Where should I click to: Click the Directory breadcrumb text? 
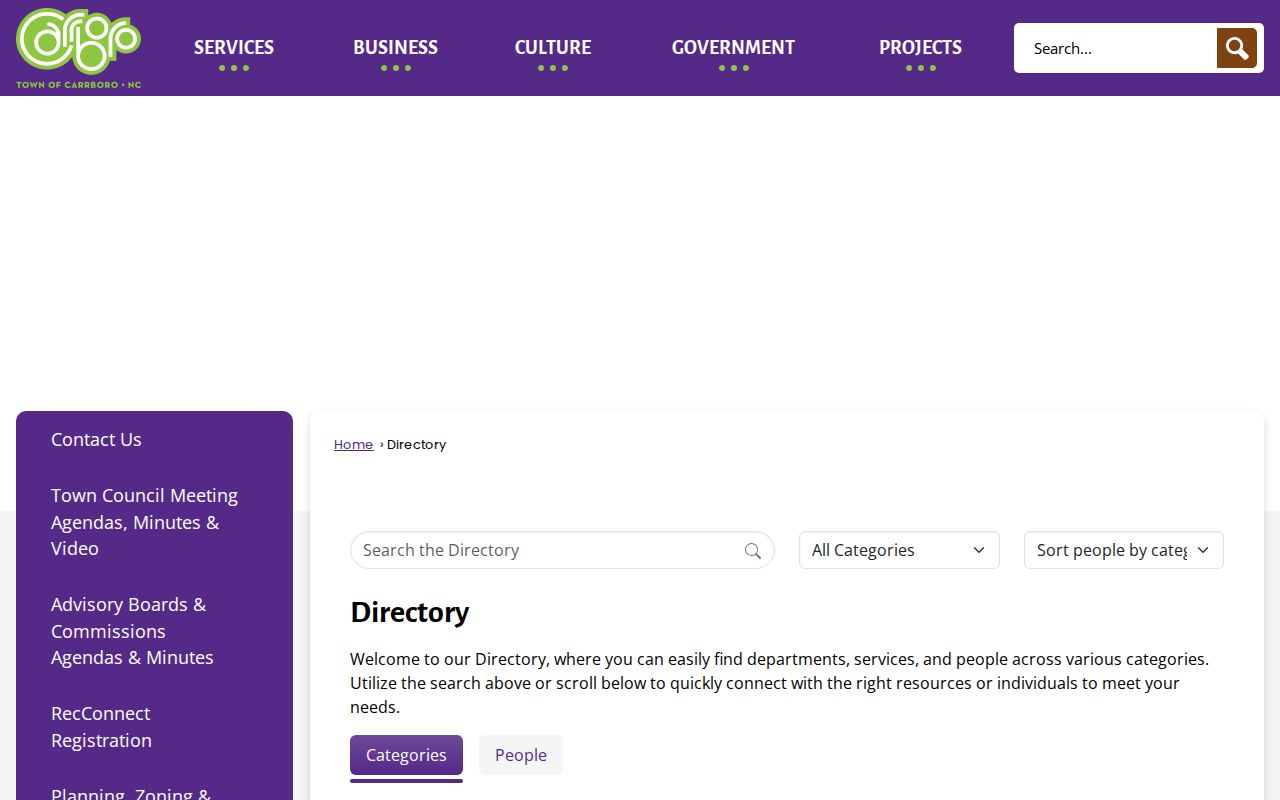coord(416,445)
